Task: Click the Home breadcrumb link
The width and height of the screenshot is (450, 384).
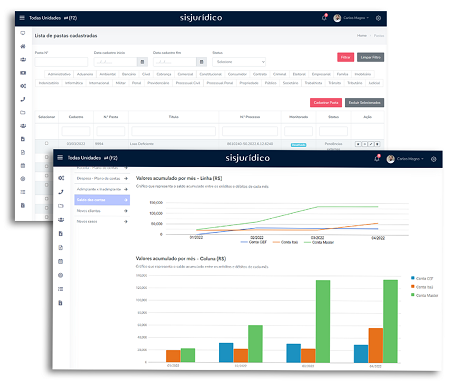Action: coord(362,35)
